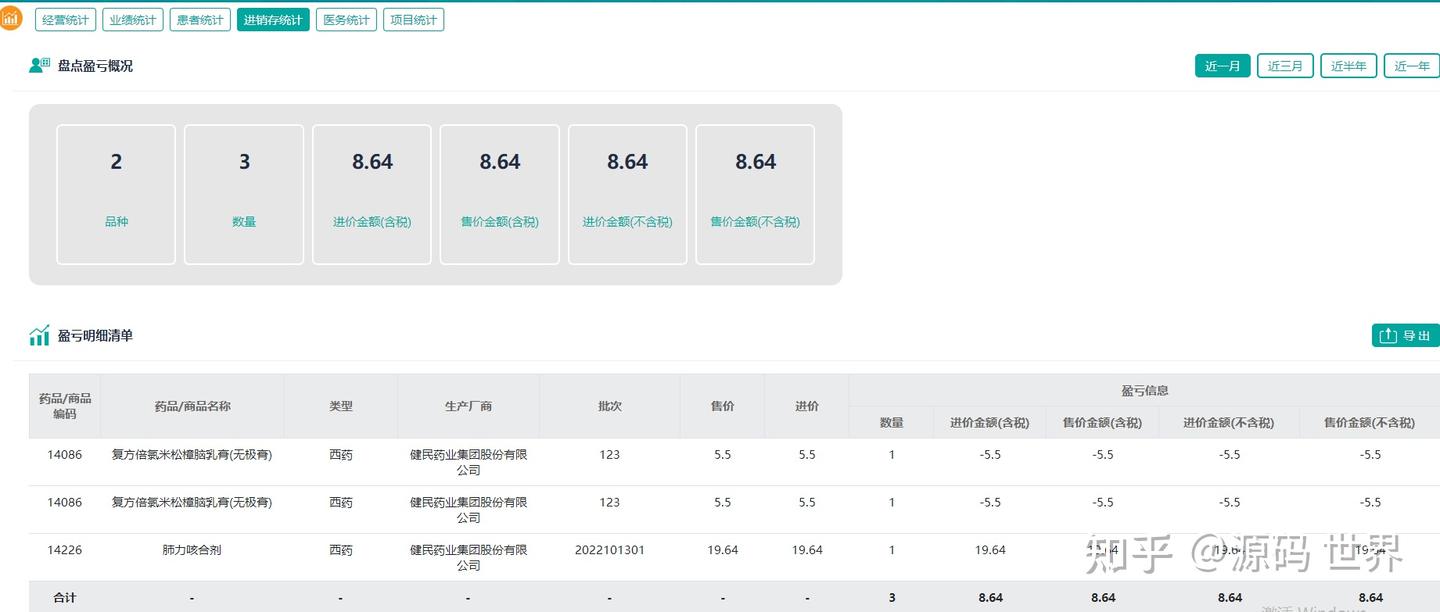Open the 业绩统计 tab
1440x612 pixels.
pos(132,18)
